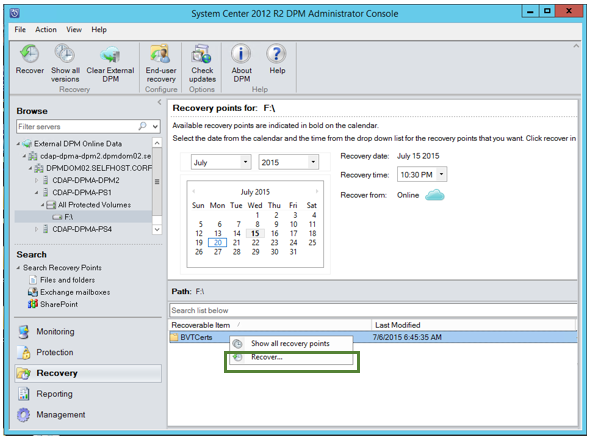589x436 pixels.
Task: Select DPMDOM02.SELFHOST.CORP tree node
Action: (99, 168)
